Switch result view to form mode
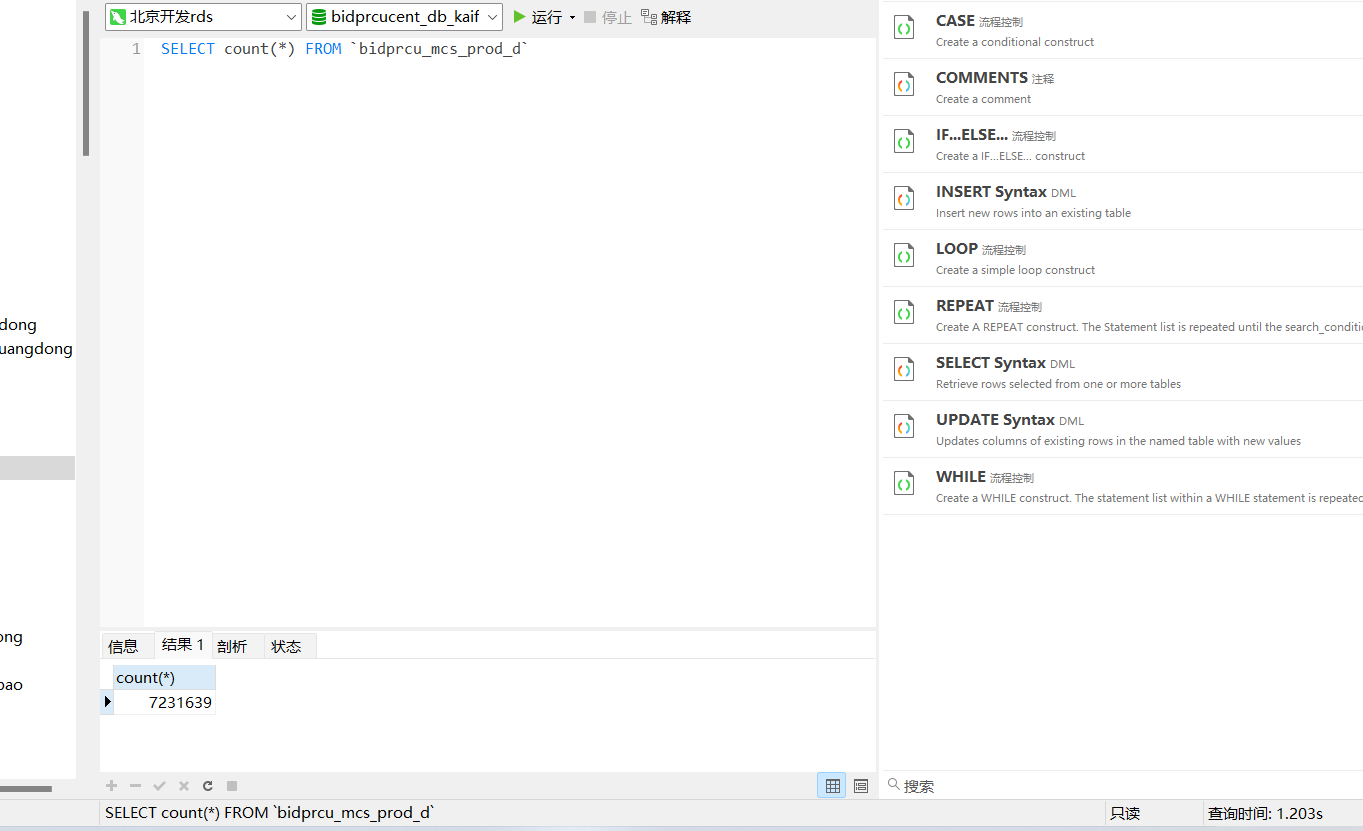Screen dimensions: 1363x831 click(x=860, y=785)
